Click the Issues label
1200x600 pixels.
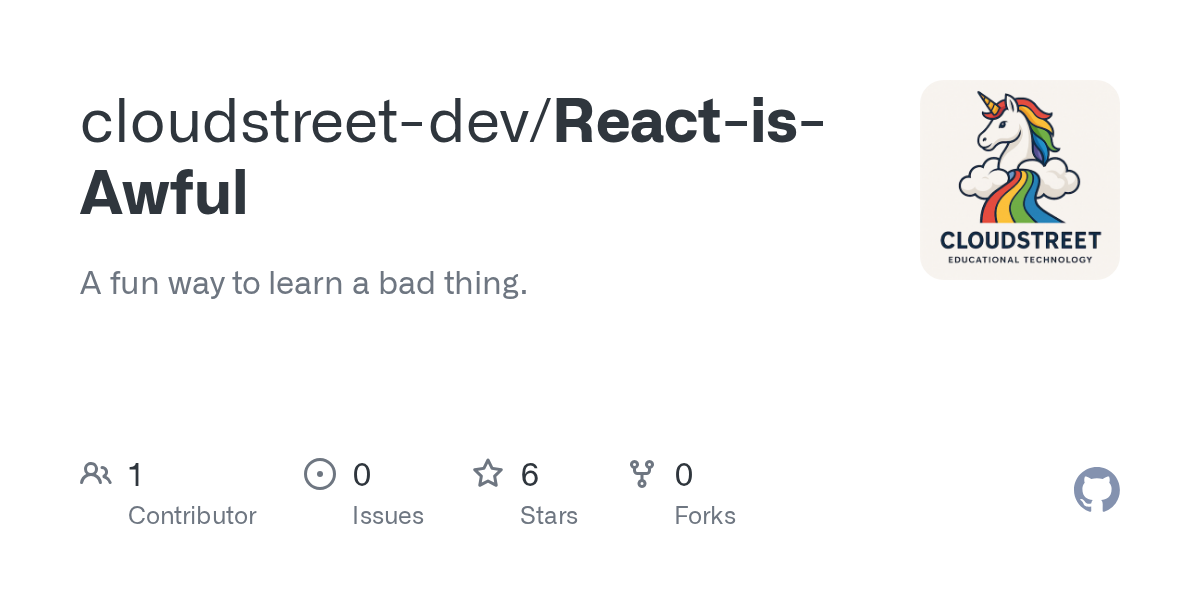[x=388, y=516]
